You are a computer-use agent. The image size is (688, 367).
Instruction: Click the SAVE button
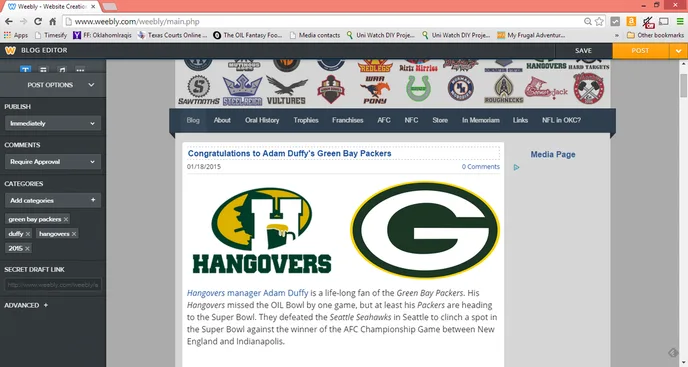pos(583,51)
